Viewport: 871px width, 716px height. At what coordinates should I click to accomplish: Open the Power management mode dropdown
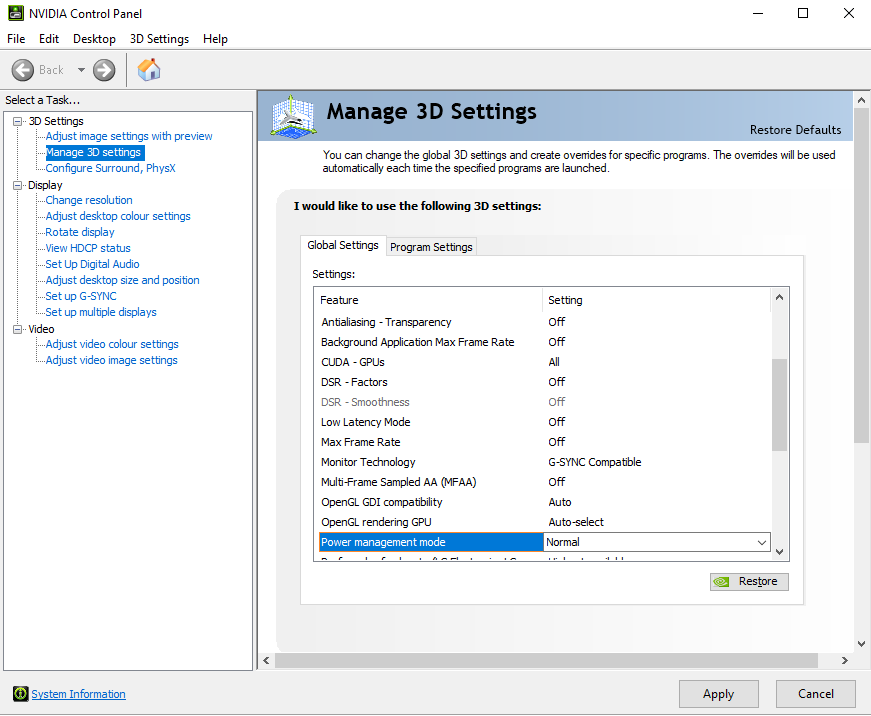(x=762, y=542)
